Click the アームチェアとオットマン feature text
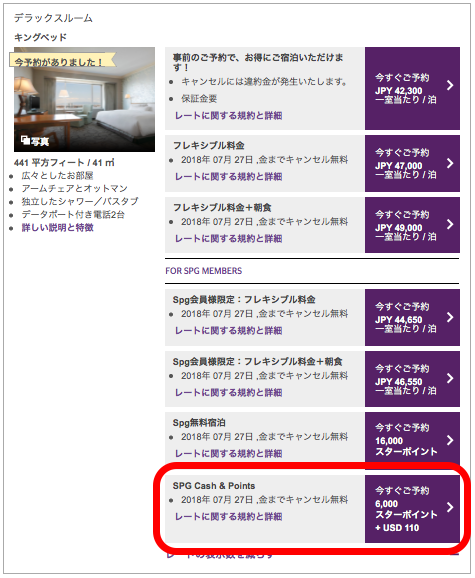Screen dimensions: 475x578 [74, 189]
